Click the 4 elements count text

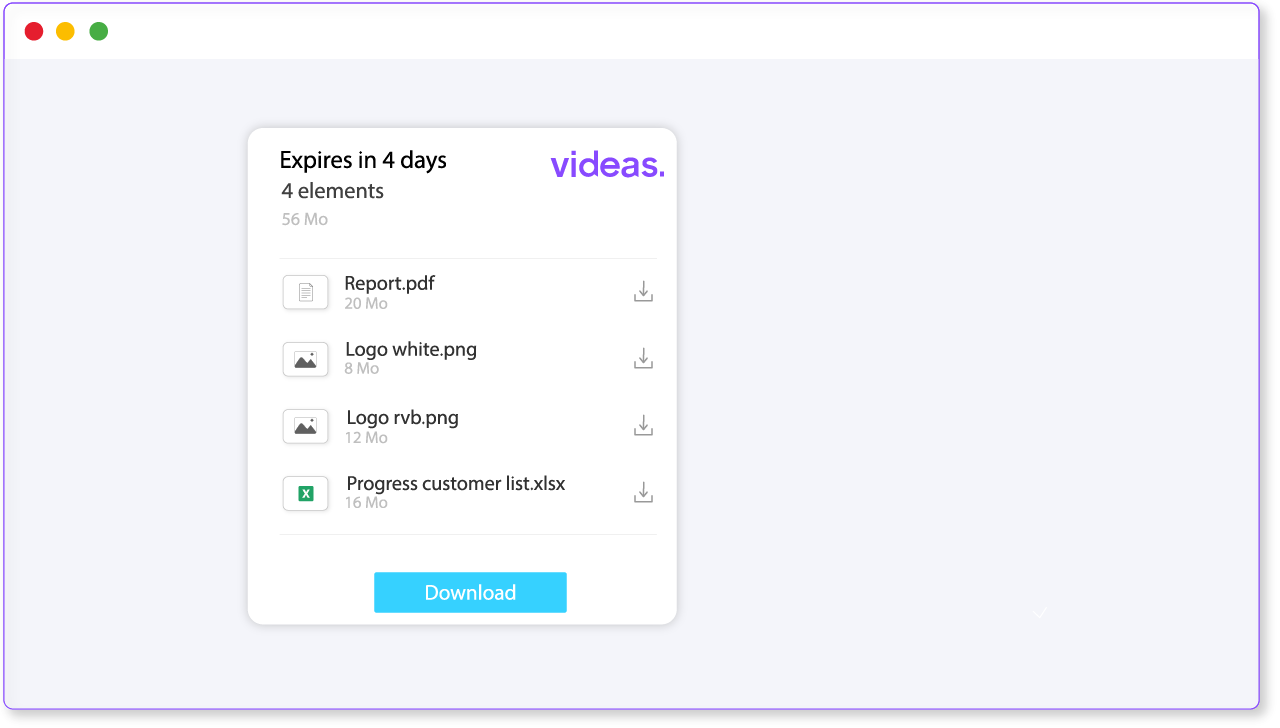click(x=333, y=190)
